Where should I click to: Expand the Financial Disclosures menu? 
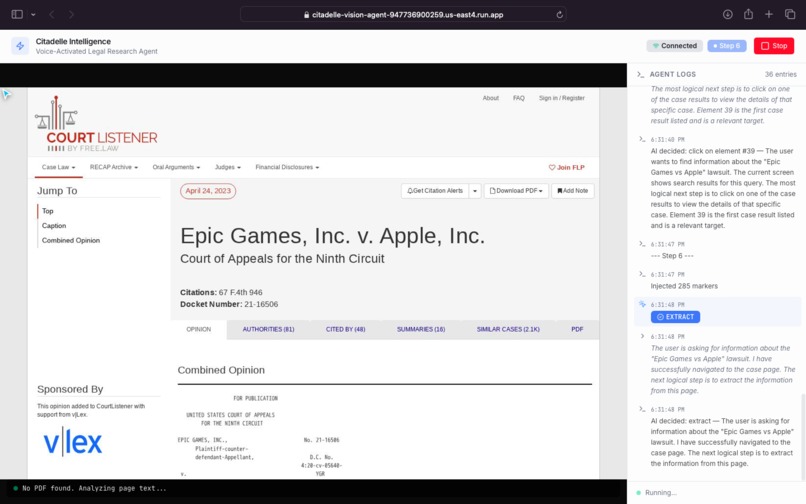point(287,167)
